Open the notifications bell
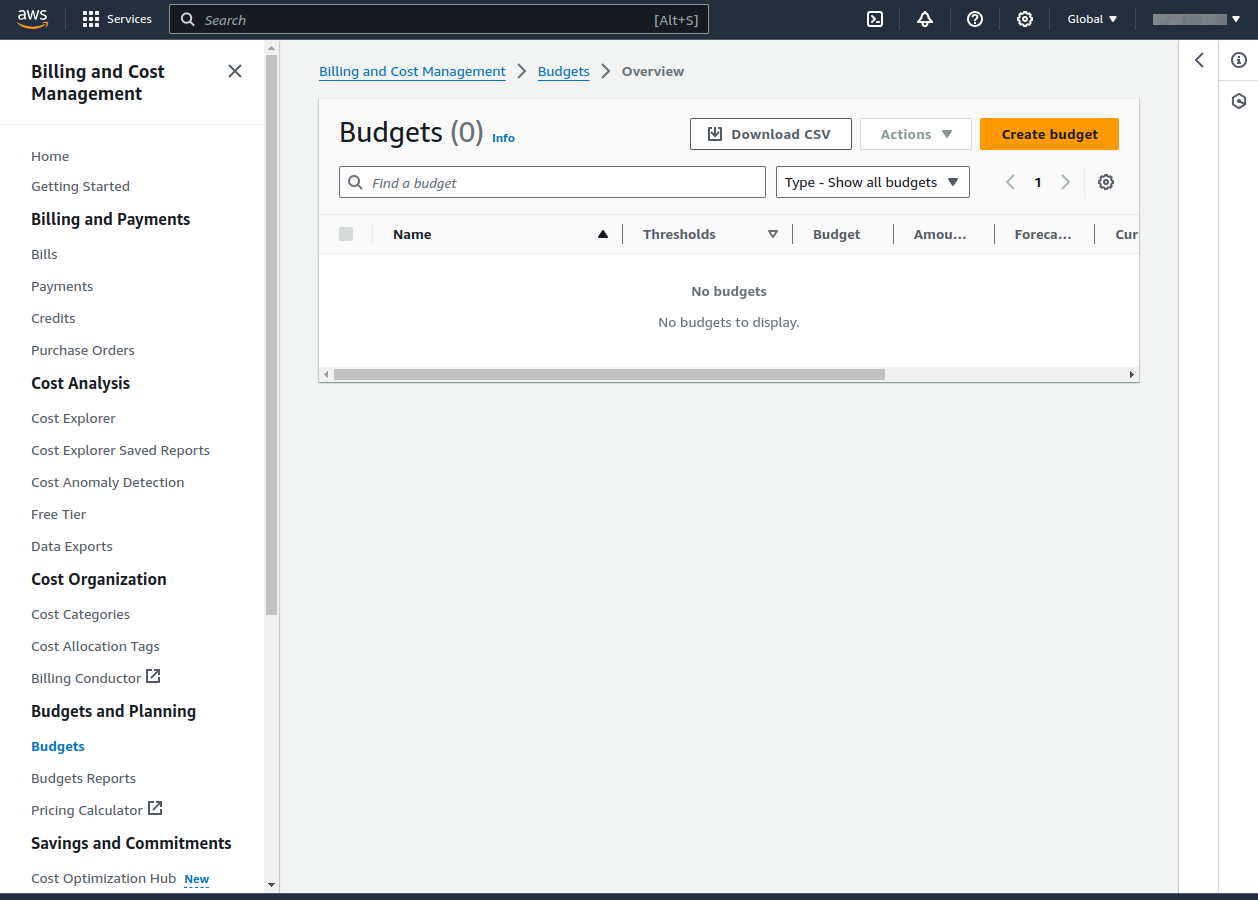1258x900 pixels. pyautogui.click(x=925, y=19)
